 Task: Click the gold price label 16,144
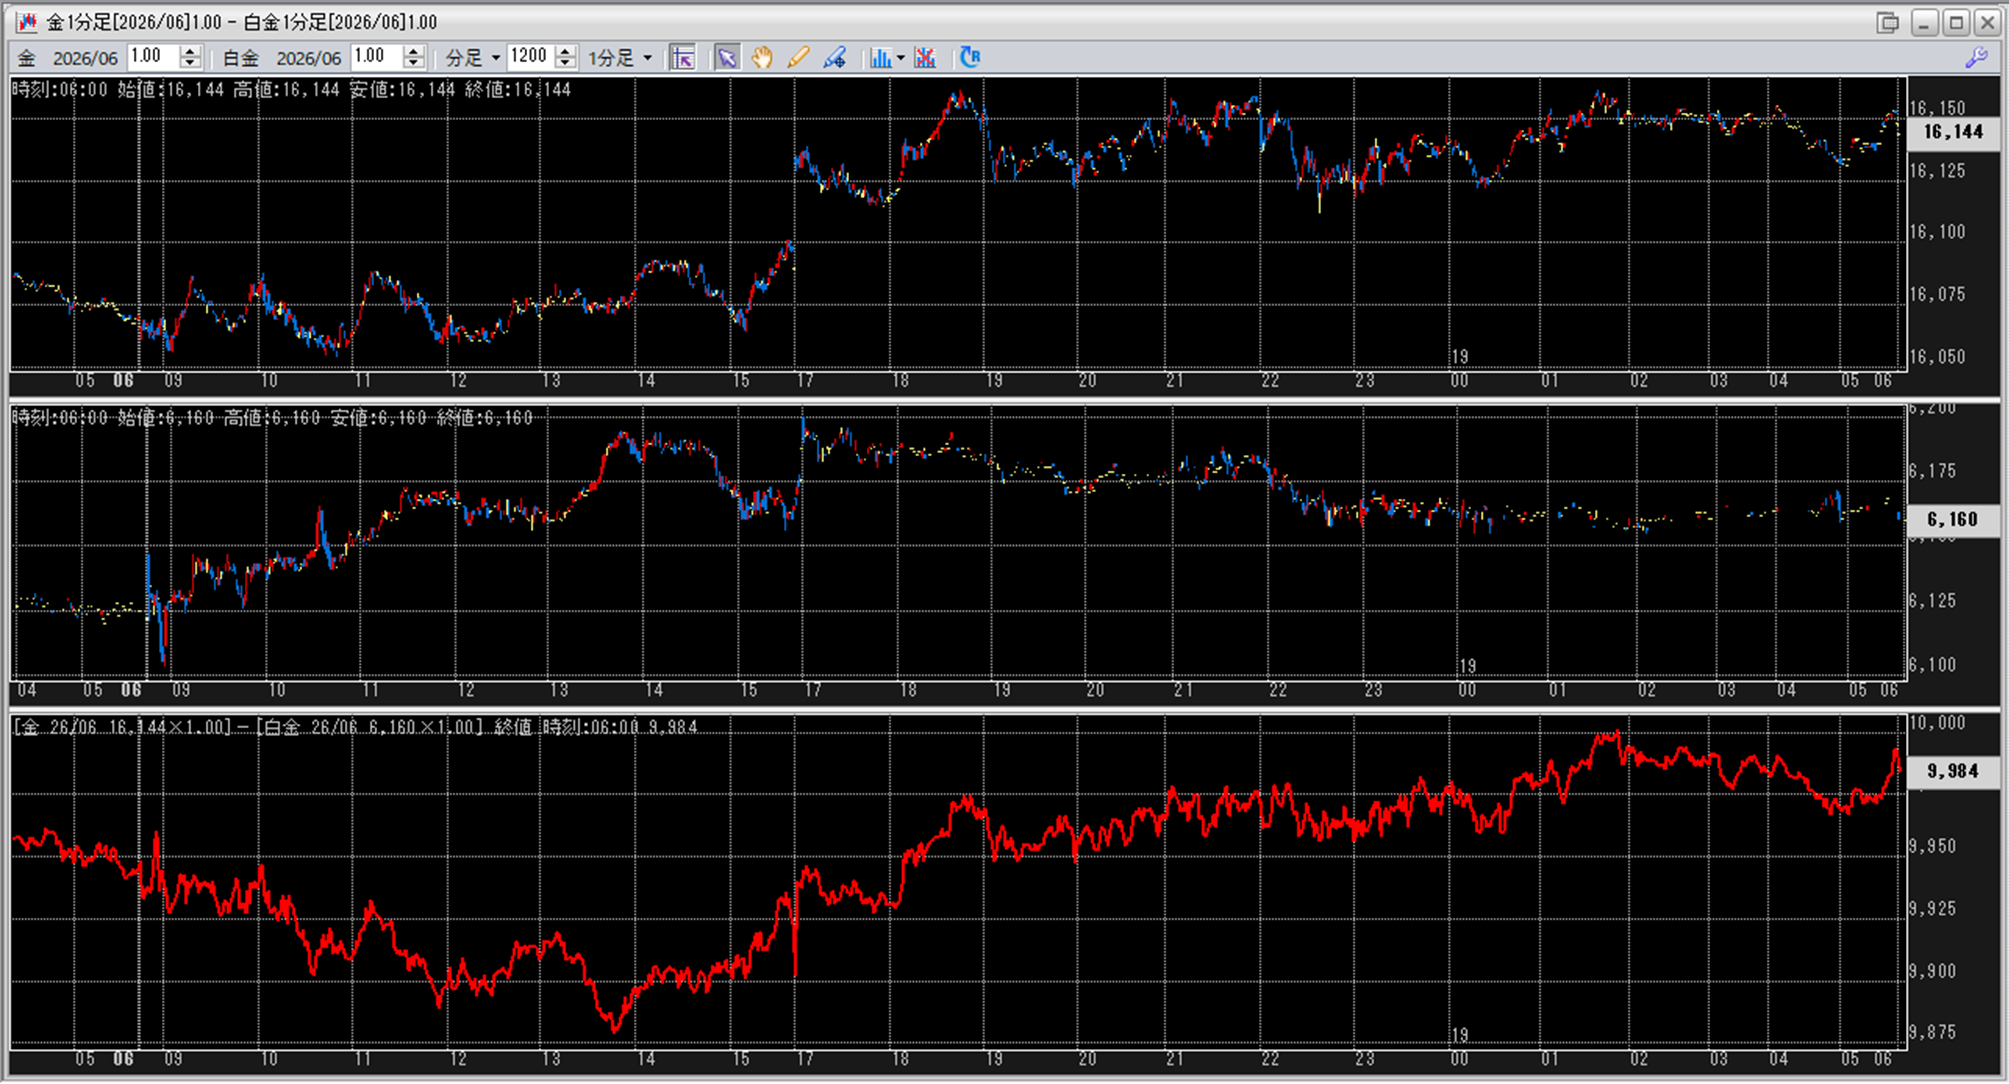[x=1952, y=132]
